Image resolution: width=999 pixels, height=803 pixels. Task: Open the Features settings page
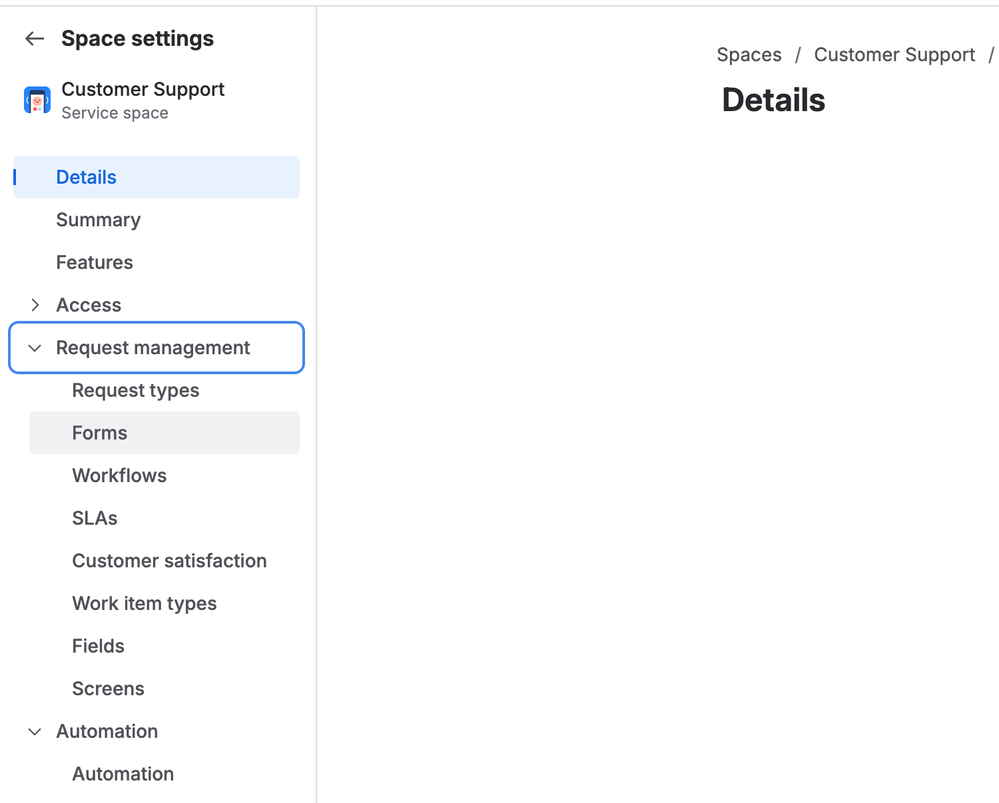point(94,263)
